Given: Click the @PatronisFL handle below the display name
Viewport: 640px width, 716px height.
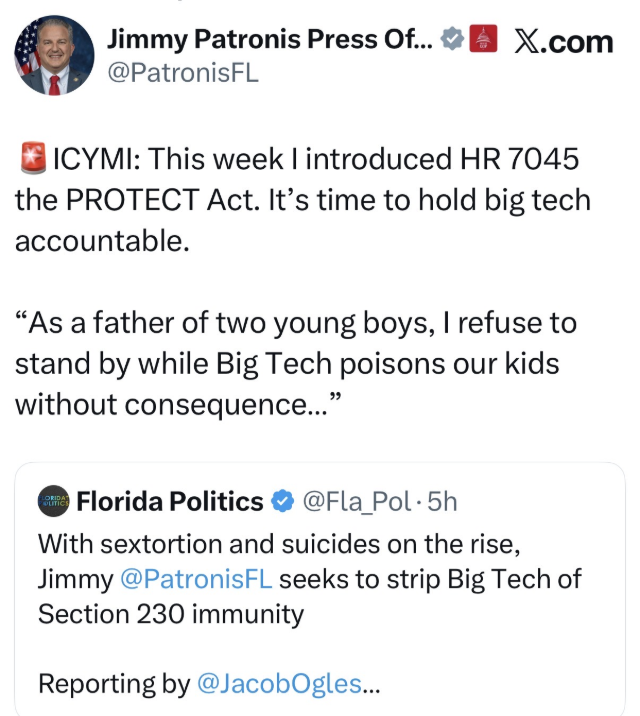Looking at the screenshot, I should pos(182,75).
